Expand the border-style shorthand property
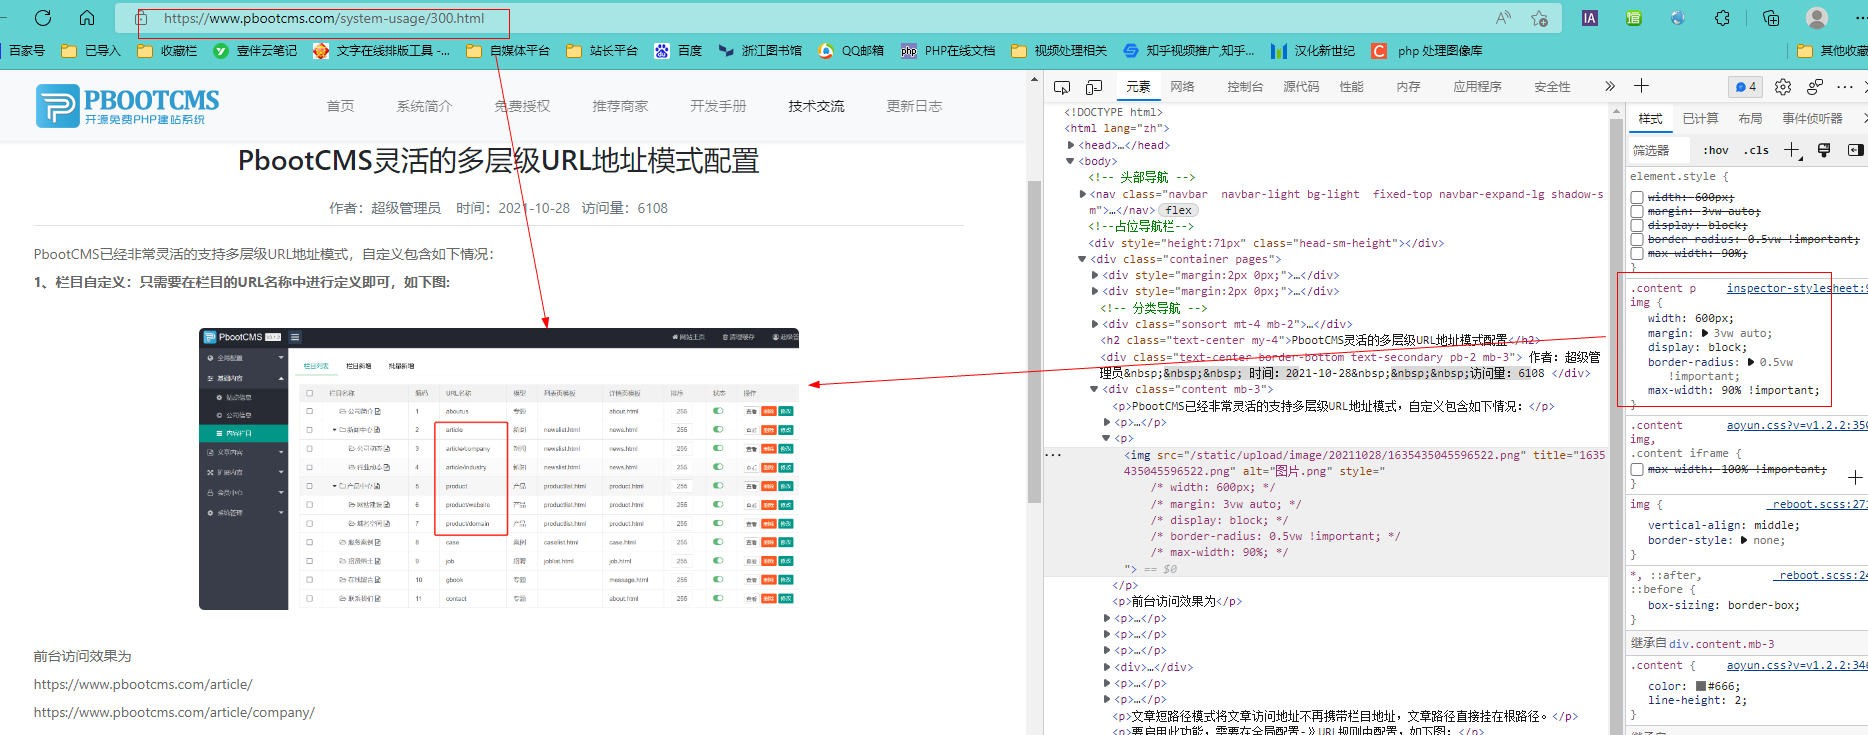Viewport: 1868px width, 735px height. pyautogui.click(x=1744, y=540)
